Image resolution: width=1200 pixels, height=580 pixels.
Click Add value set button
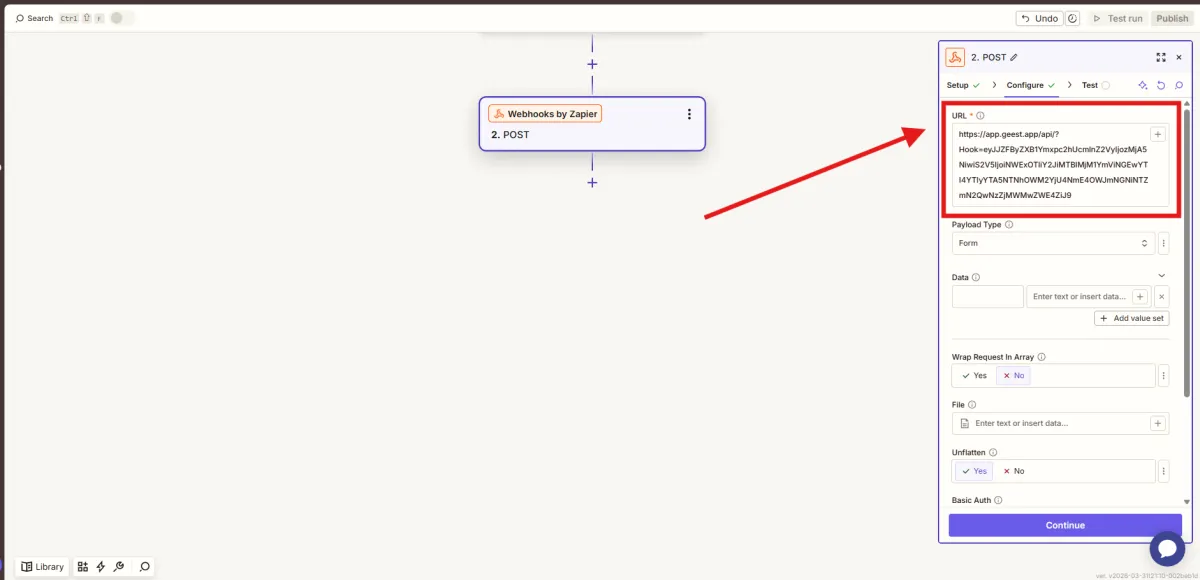[1132, 318]
